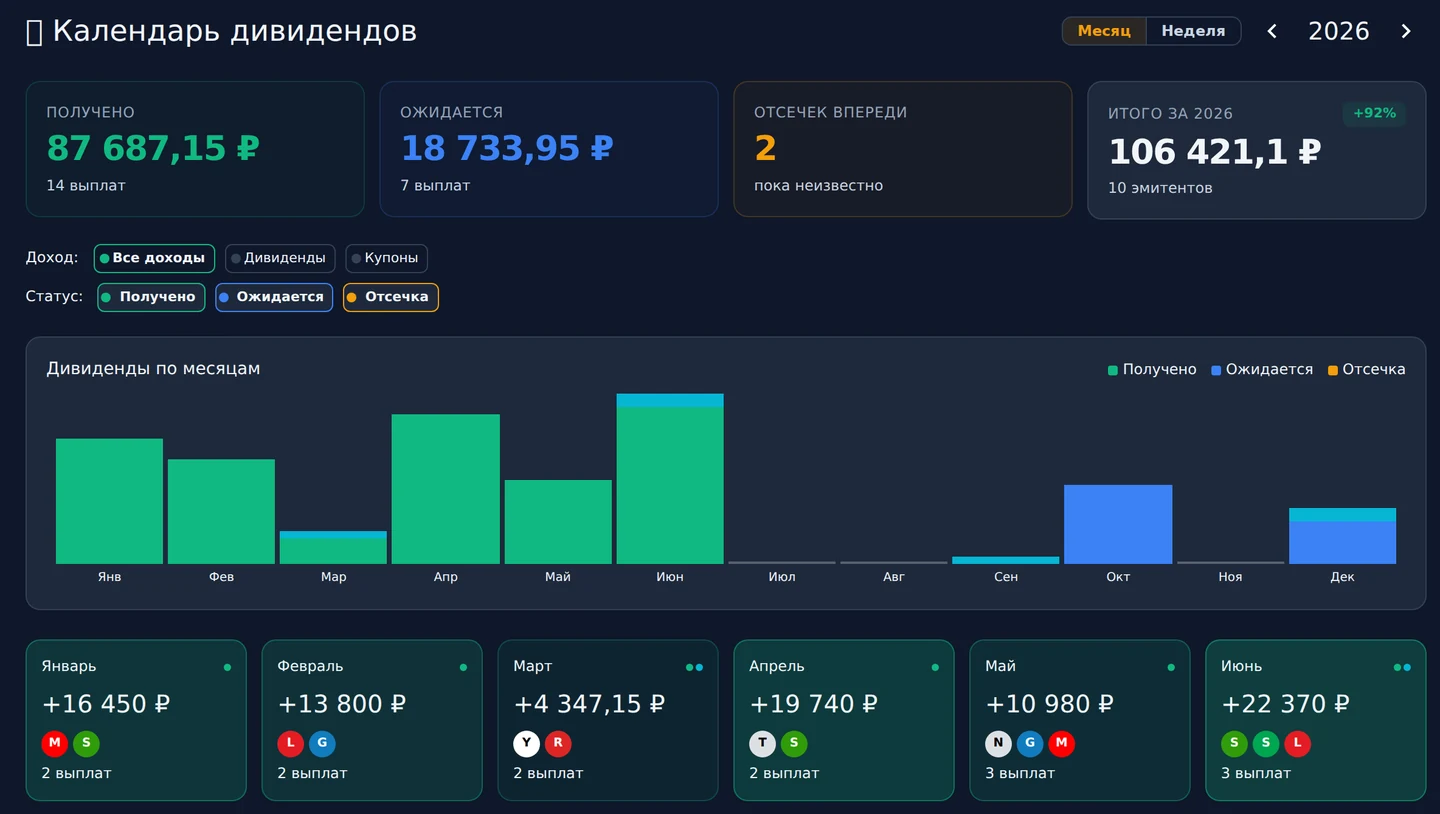This screenshot has height=814, width=1440.
Task: Click the Получено item in chart legend
Action: [x=1152, y=370]
